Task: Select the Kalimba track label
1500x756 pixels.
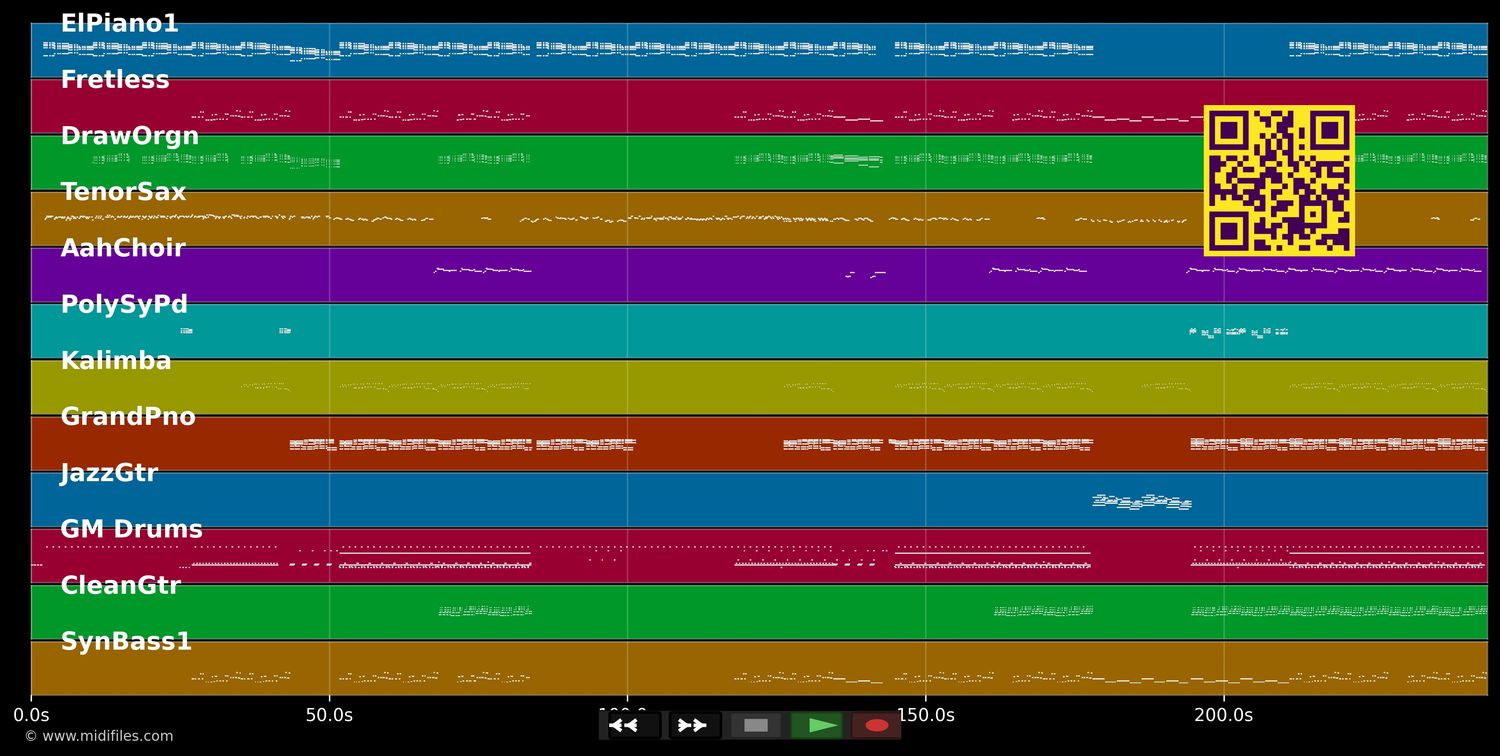Action: pyautogui.click(x=116, y=361)
